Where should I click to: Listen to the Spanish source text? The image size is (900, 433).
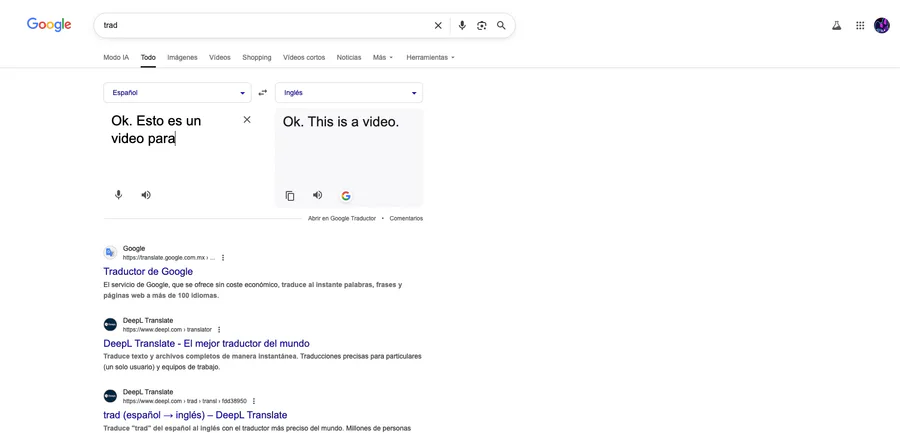(x=146, y=195)
